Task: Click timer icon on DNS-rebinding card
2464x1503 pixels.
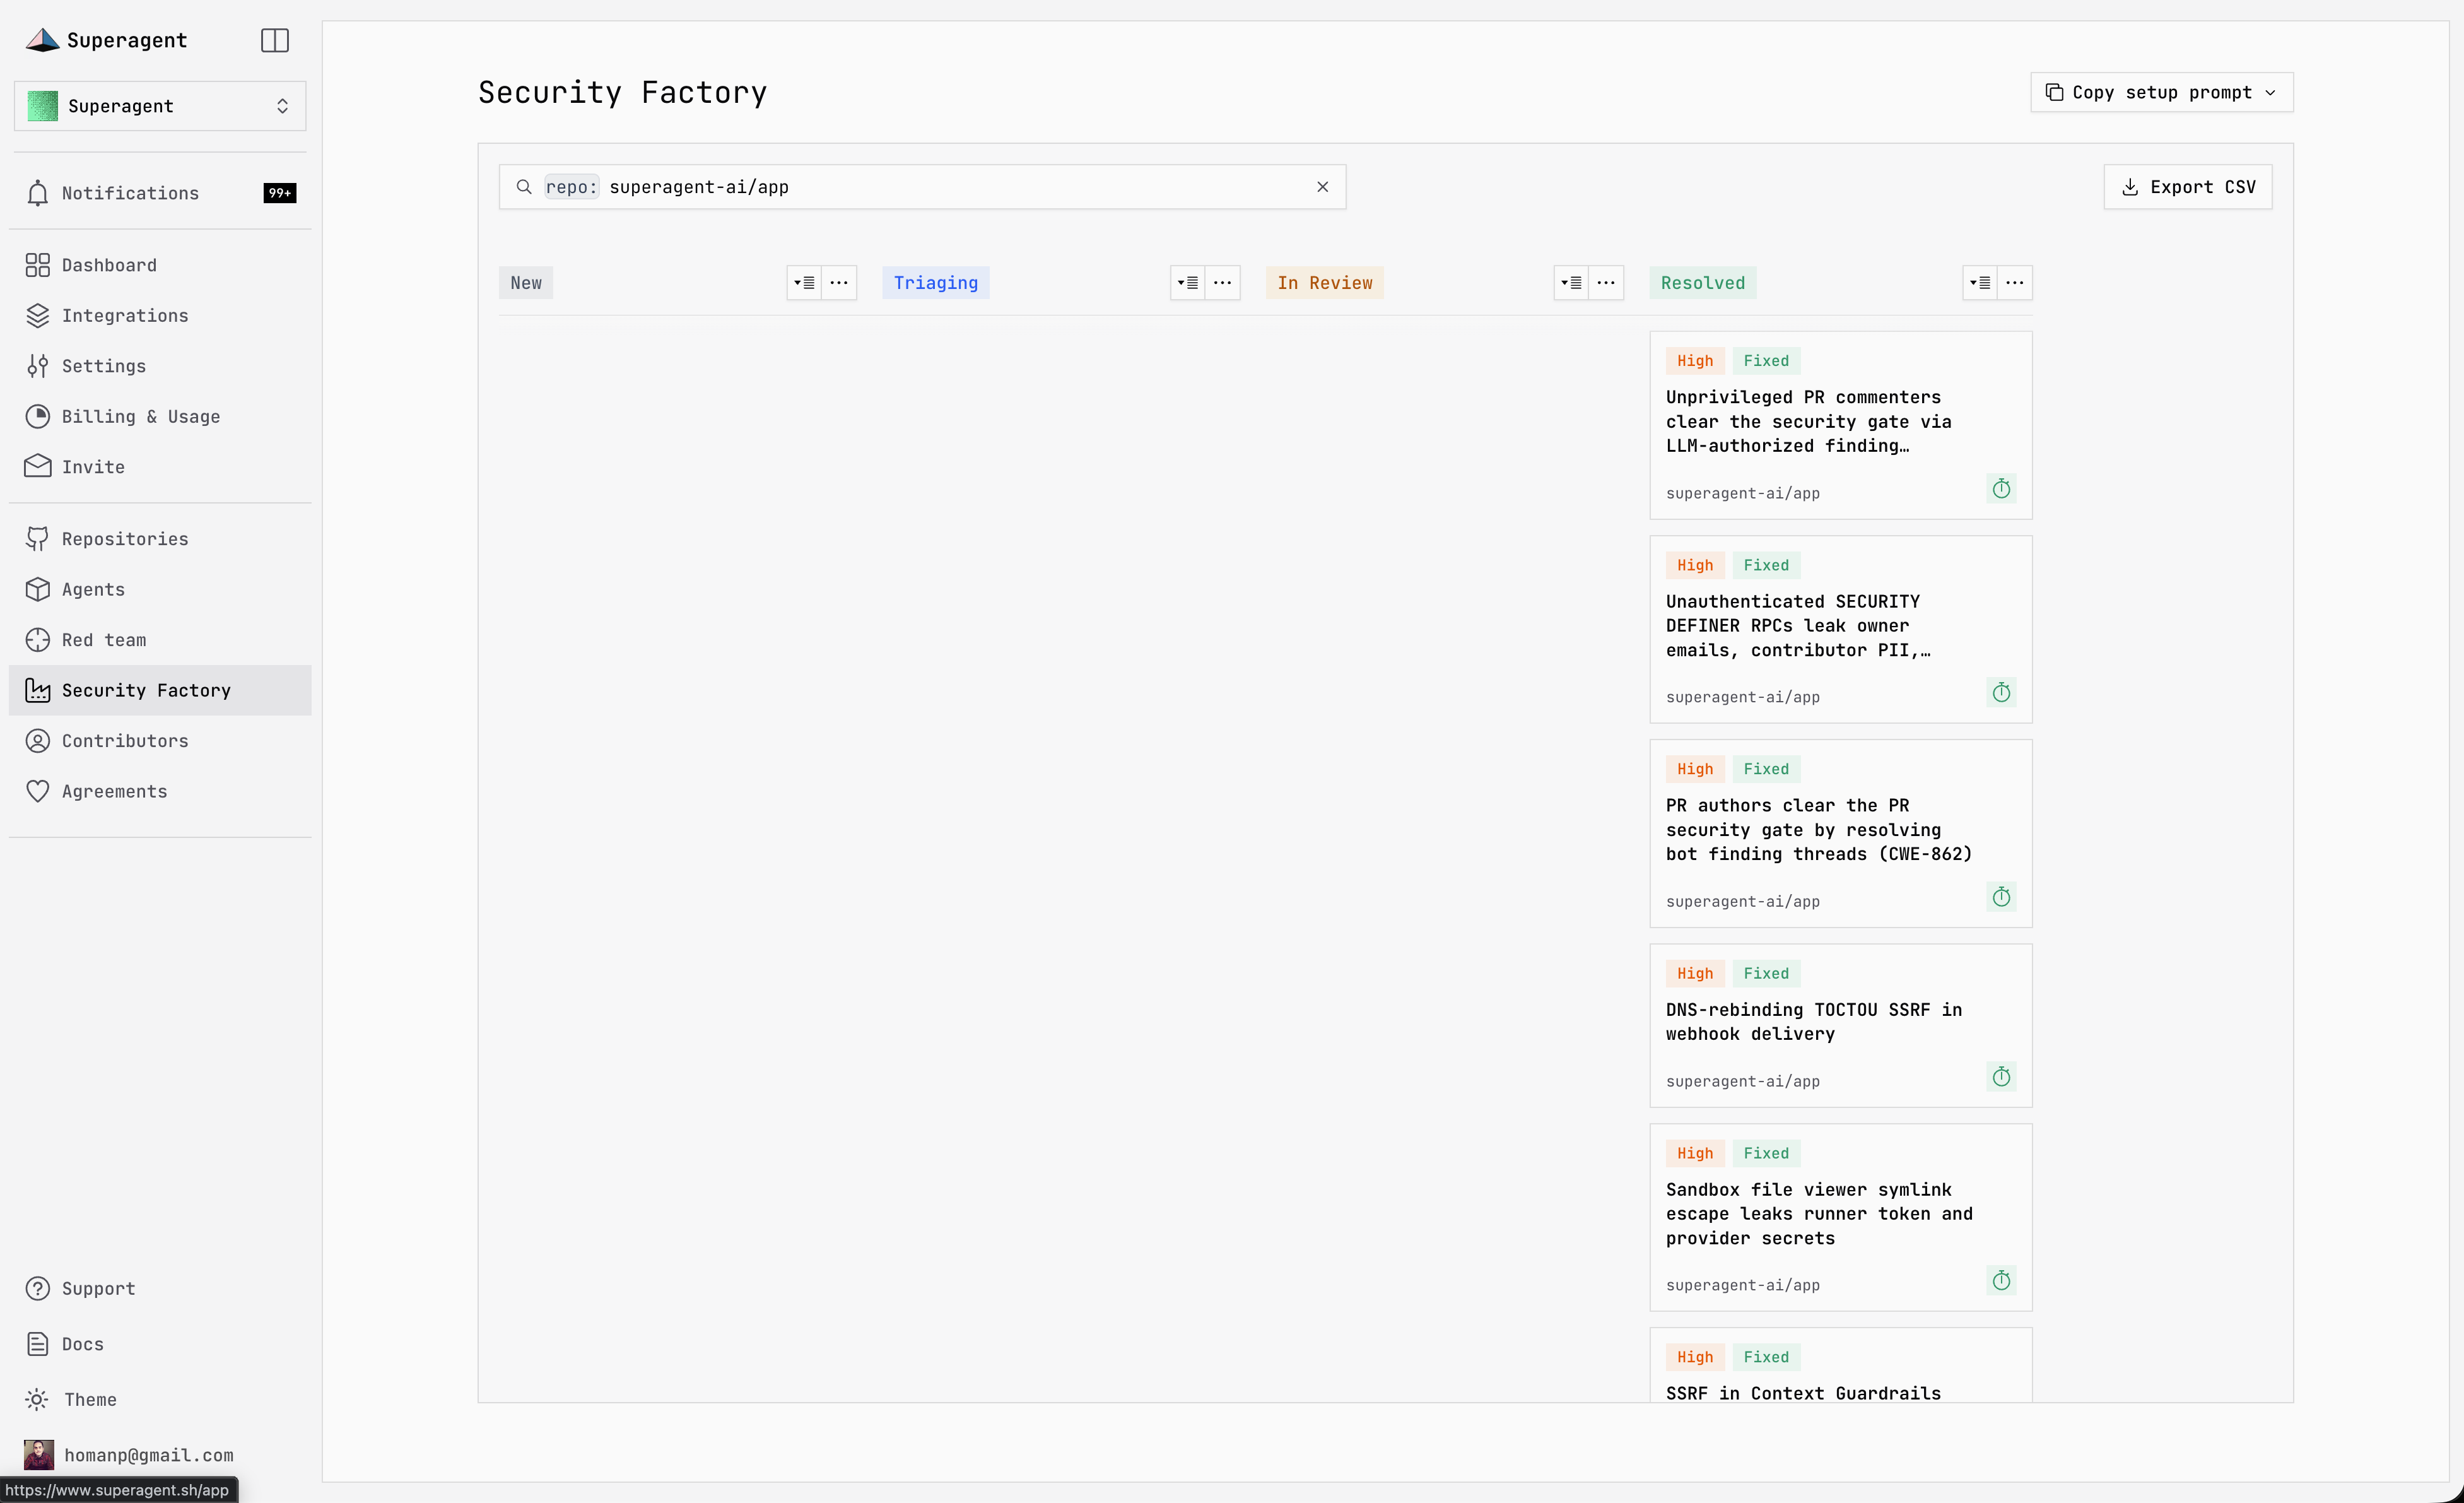Action: (x=2001, y=1077)
